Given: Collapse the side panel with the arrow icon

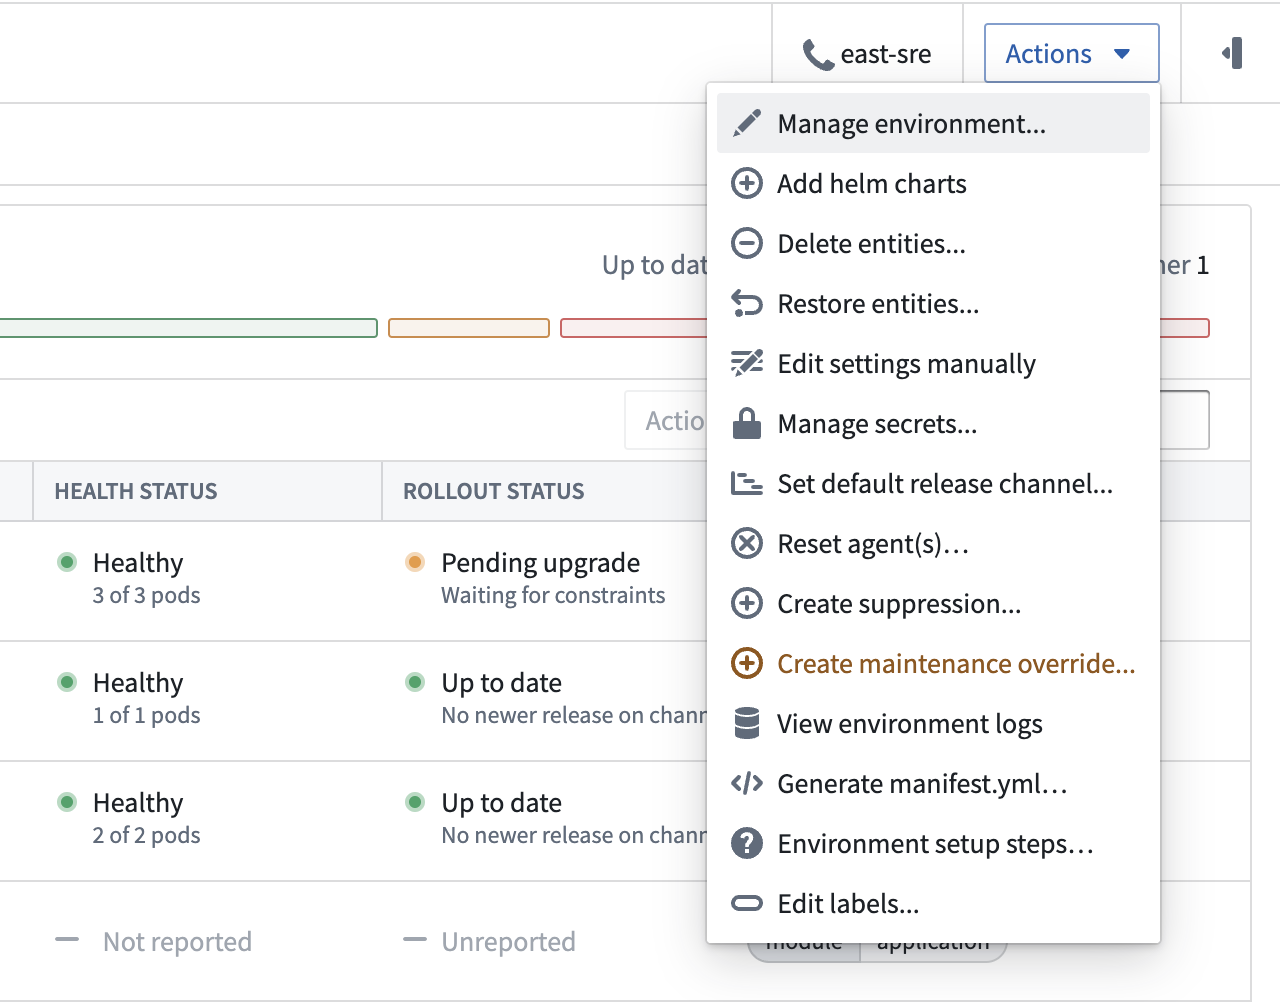Looking at the screenshot, I should (x=1233, y=53).
